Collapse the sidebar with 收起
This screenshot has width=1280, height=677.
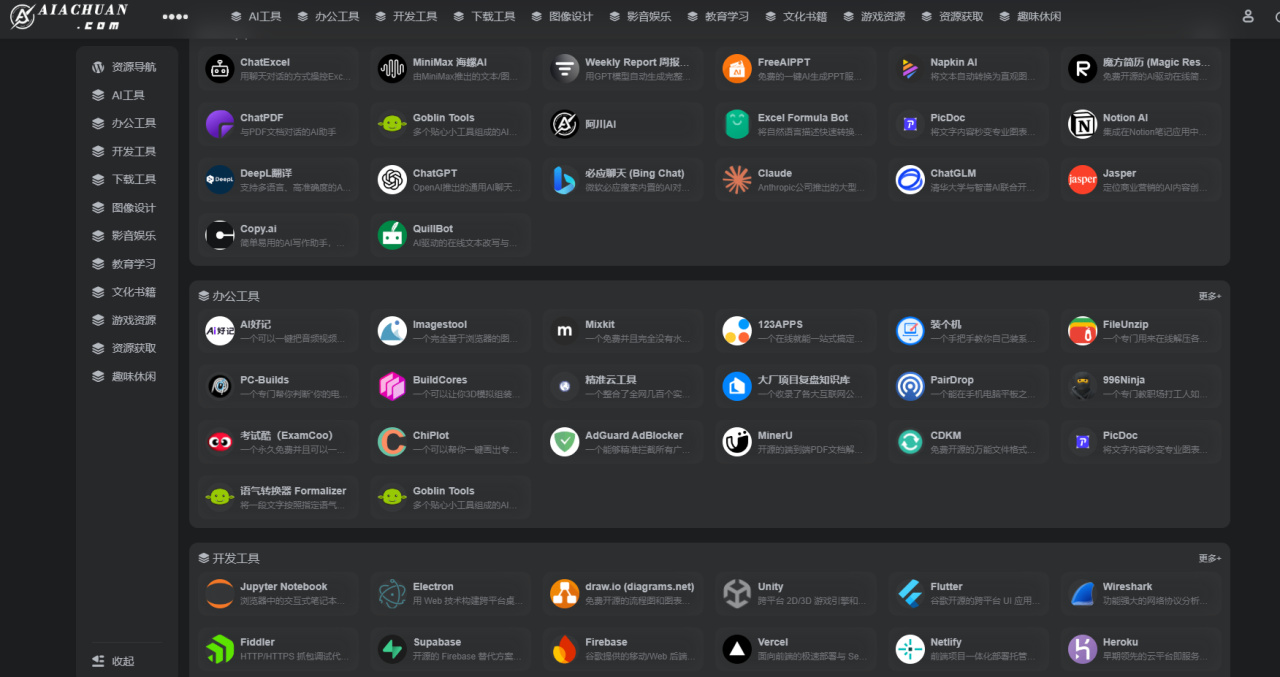coord(113,661)
